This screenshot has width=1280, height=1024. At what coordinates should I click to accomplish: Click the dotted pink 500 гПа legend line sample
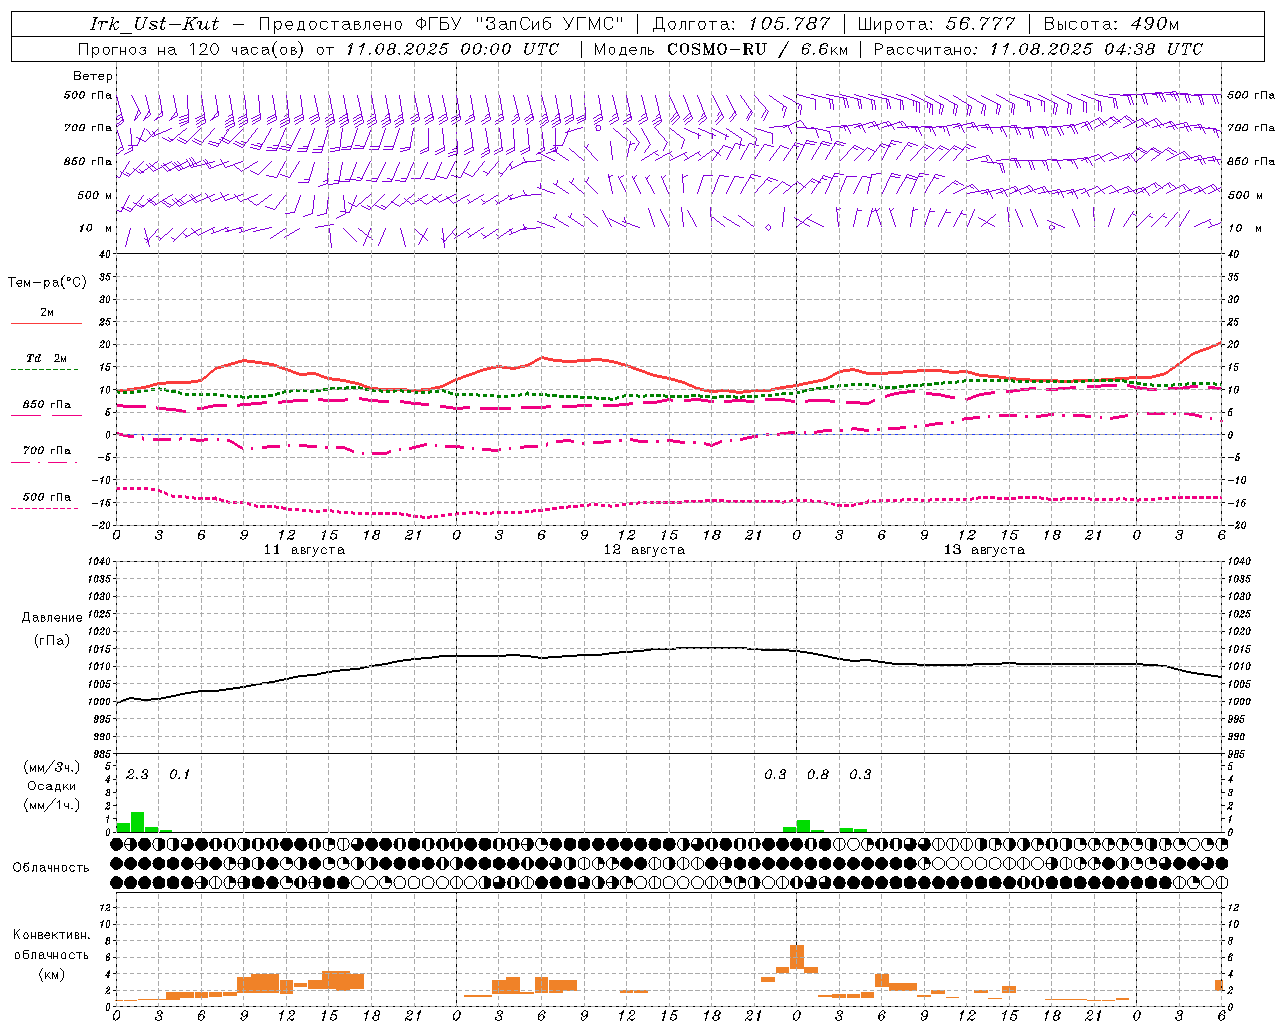46,509
